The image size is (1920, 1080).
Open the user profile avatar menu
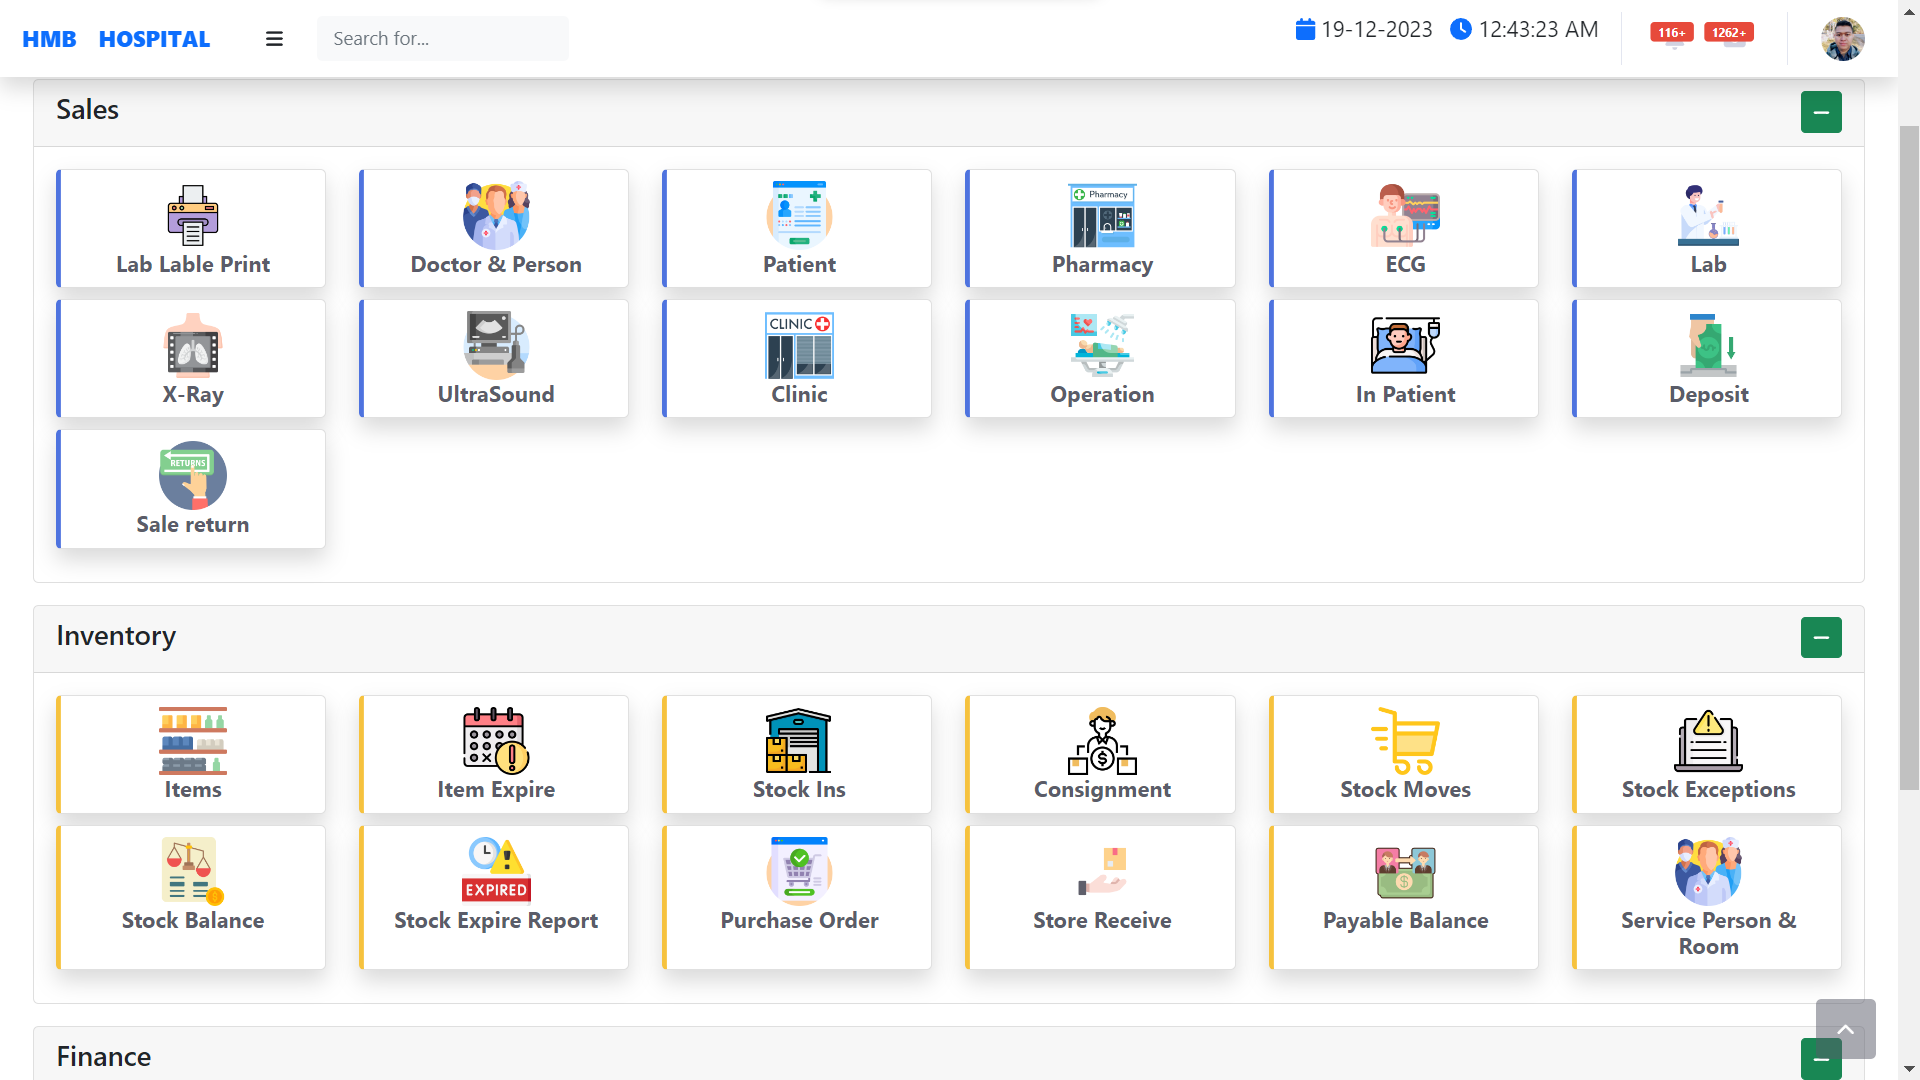coord(1841,39)
